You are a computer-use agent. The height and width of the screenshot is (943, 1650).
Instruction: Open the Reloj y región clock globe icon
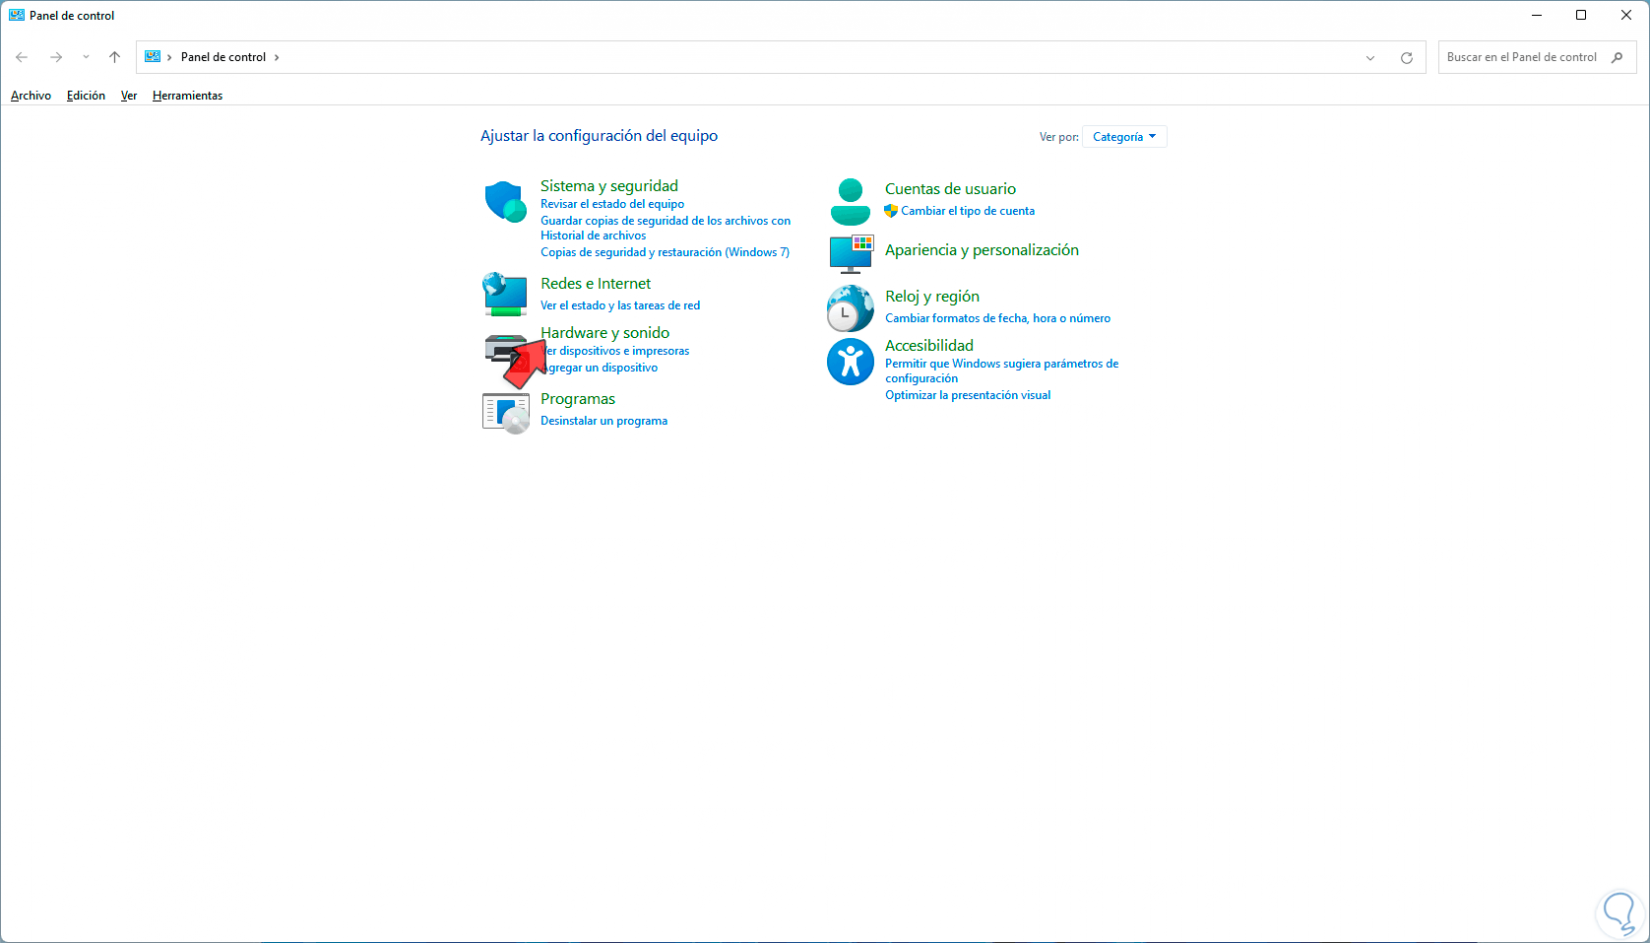tap(850, 308)
